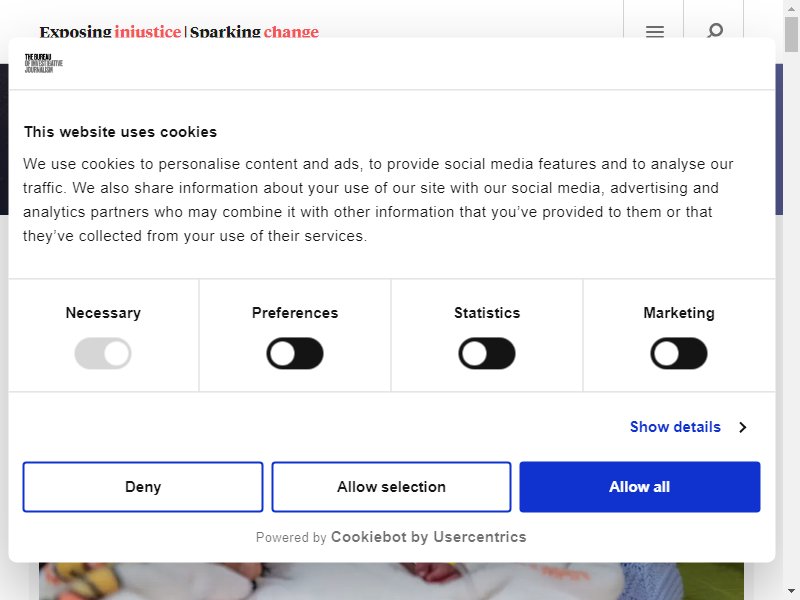Turn on the Marketing cookies toggle
This screenshot has height=600, width=800.
[x=679, y=353]
